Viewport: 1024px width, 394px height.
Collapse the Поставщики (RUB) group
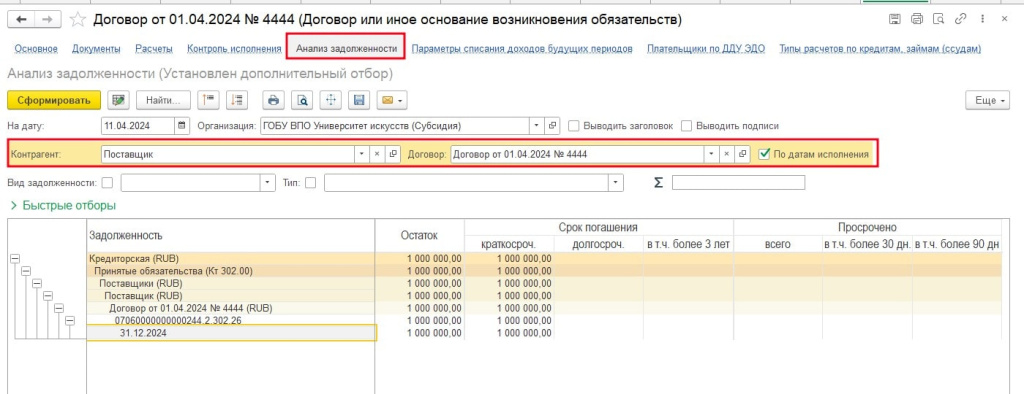pyautogui.click(x=37, y=283)
